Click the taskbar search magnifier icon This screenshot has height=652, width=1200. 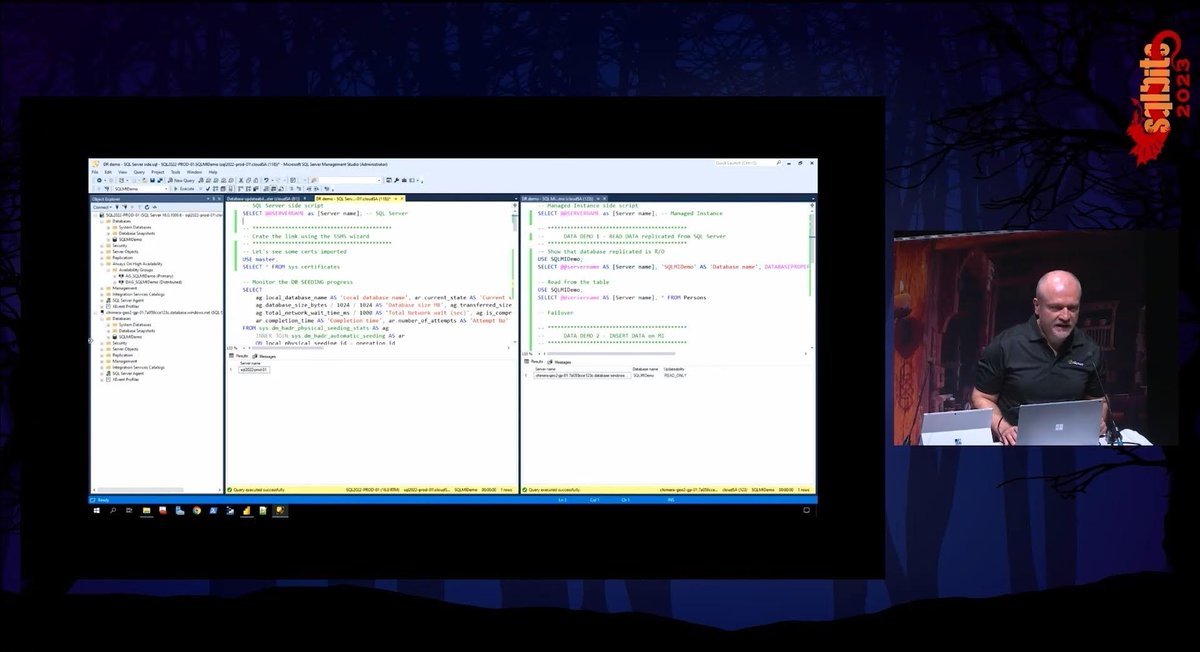[x=113, y=511]
